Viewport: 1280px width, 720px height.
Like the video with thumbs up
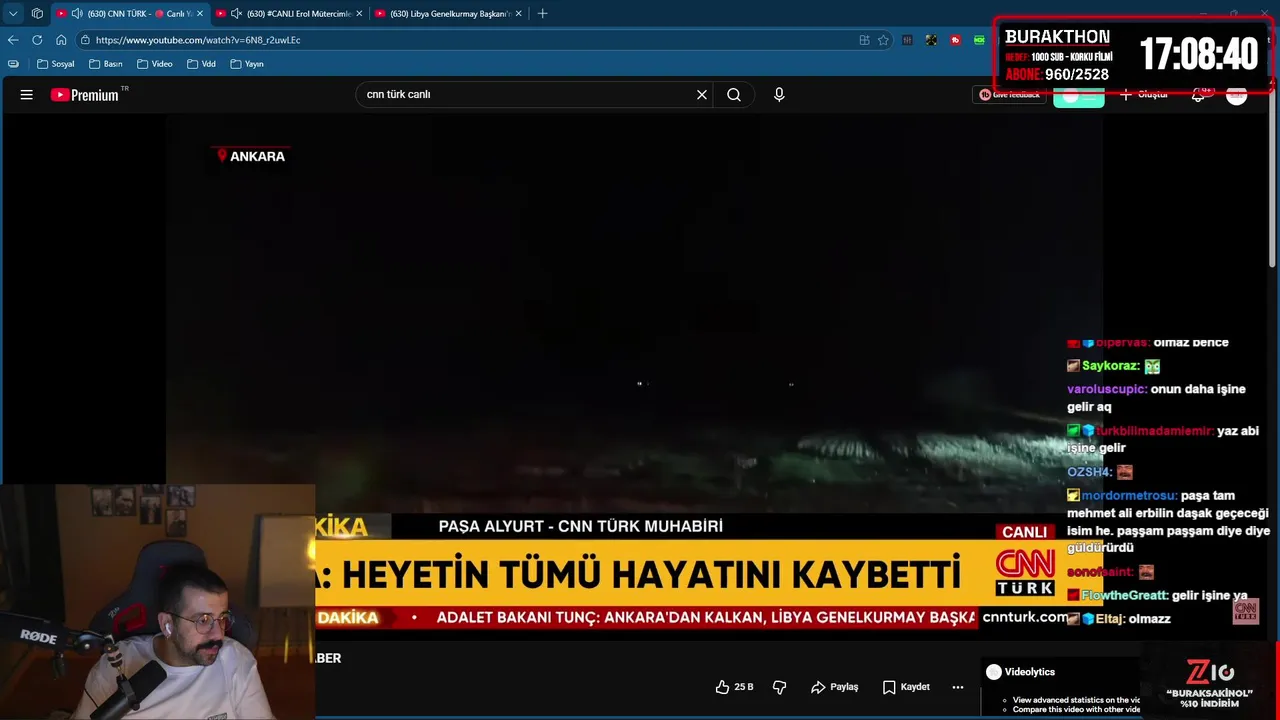click(x=735, y=687)
